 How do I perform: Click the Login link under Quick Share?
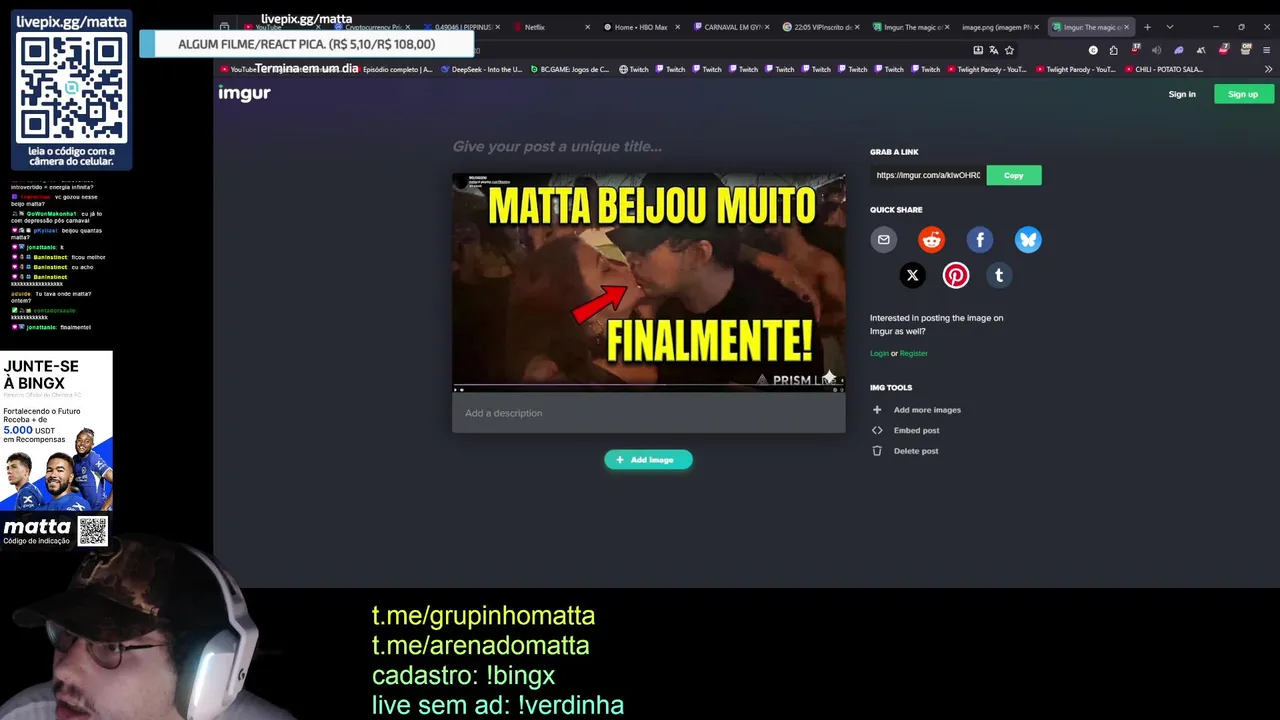click(879, 353)
